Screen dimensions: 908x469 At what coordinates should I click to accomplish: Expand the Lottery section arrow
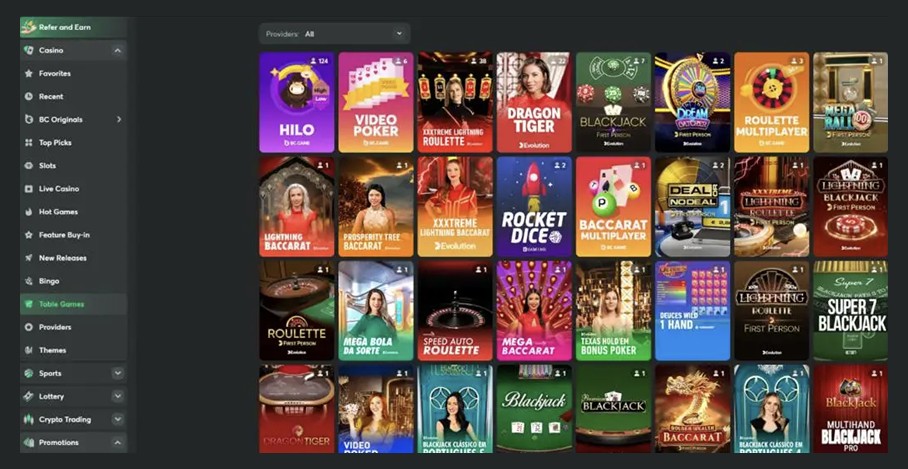(118, 396)
